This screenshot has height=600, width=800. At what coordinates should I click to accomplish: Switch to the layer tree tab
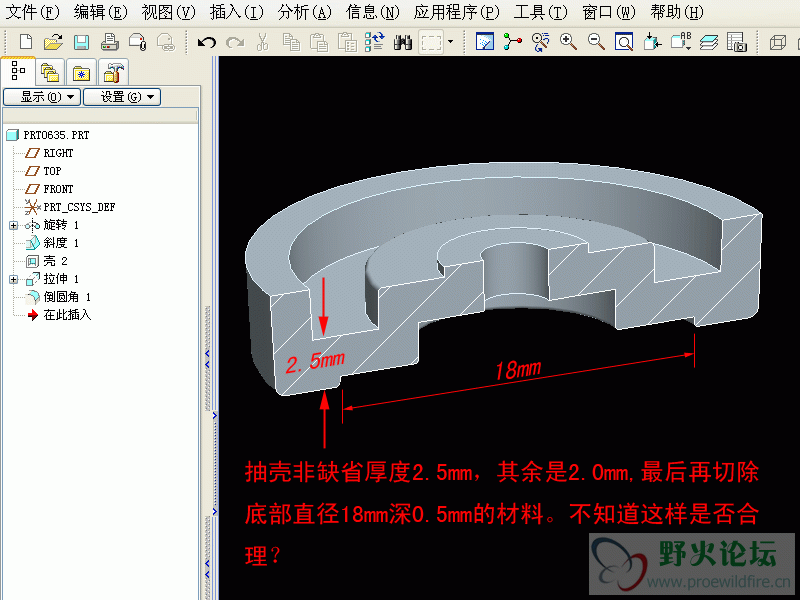[50, 72]
